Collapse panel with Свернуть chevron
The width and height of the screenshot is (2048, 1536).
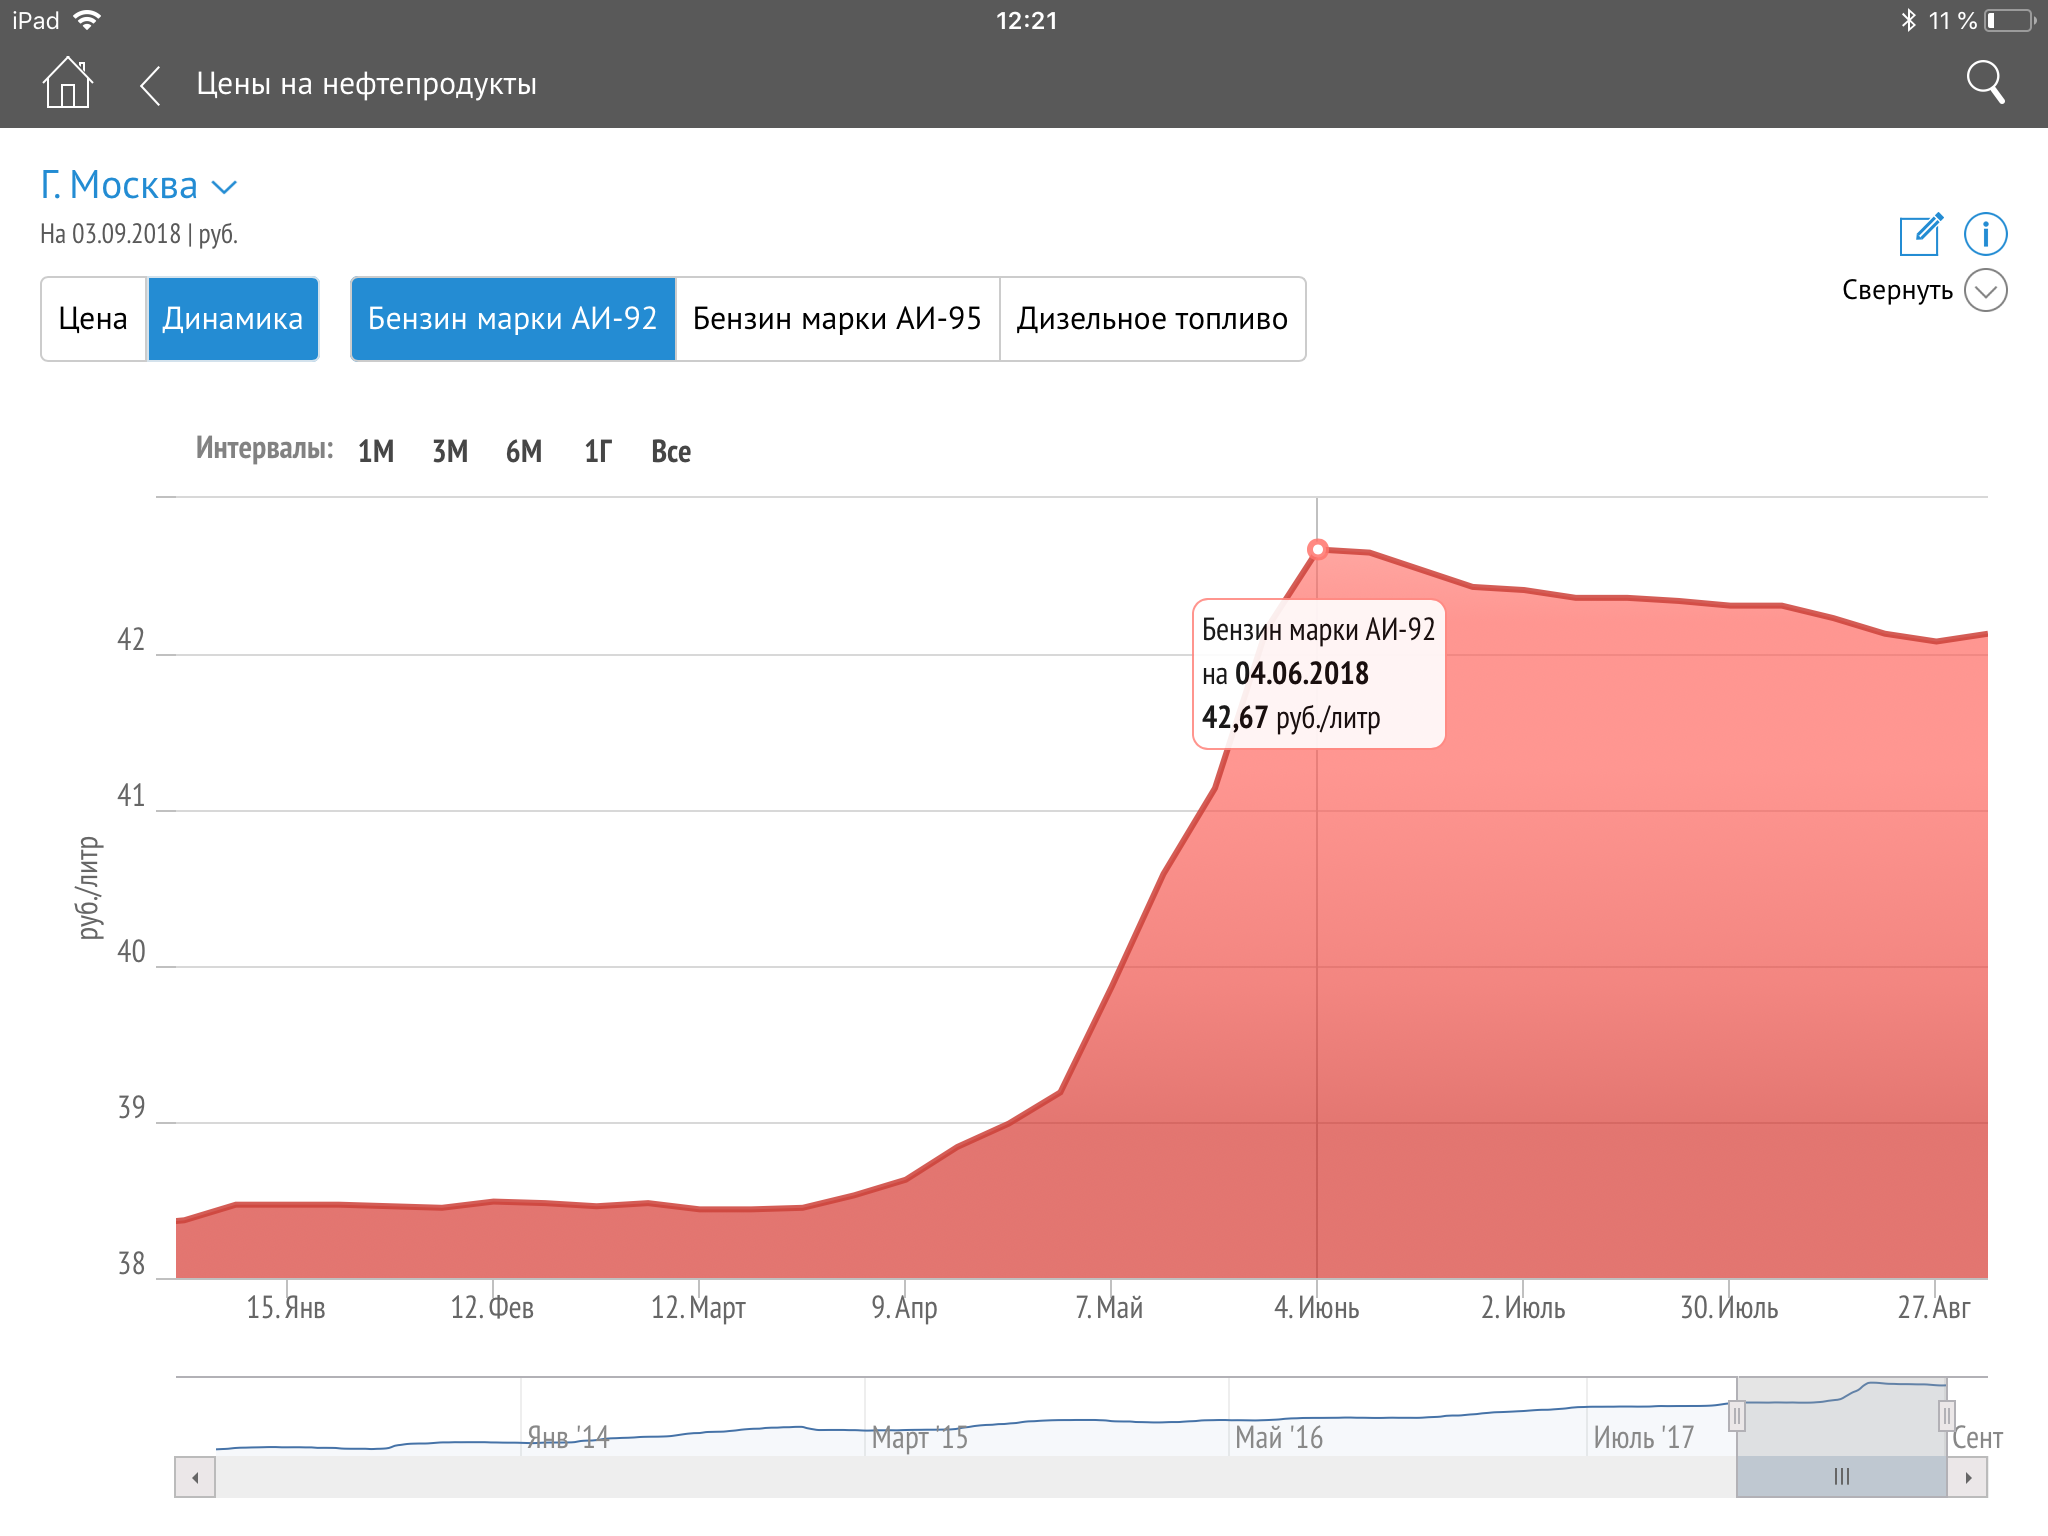tap(1985, 291)
